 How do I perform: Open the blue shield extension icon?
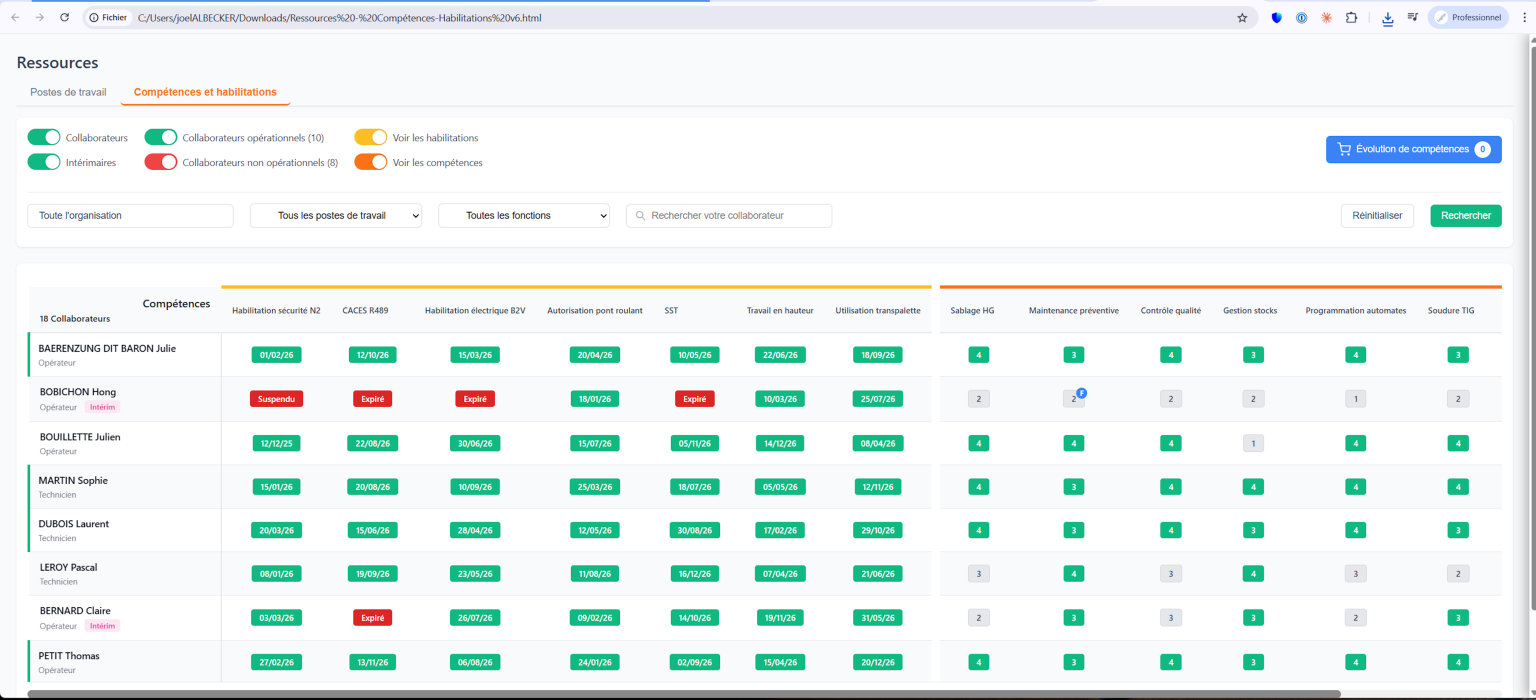coord(1276,18)
